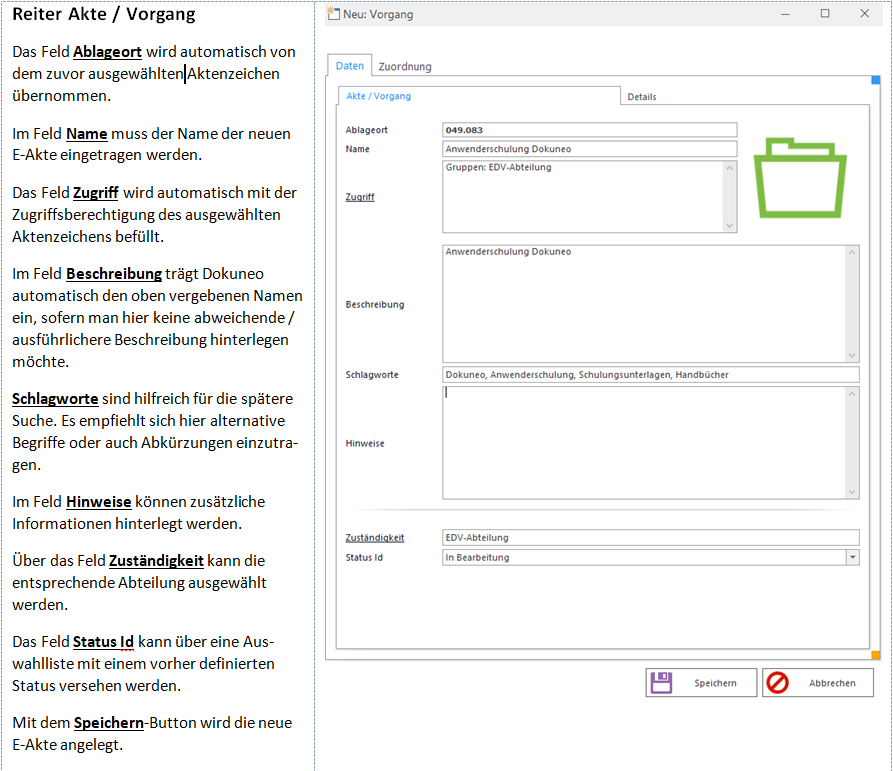Viewport: 893px width, 771px height.
Task: Click the green folder icon
Action: tap(800, 178)
